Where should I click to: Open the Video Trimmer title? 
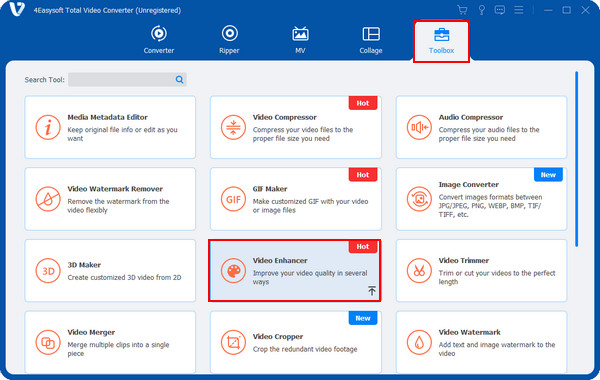click(x=464, y=260)
